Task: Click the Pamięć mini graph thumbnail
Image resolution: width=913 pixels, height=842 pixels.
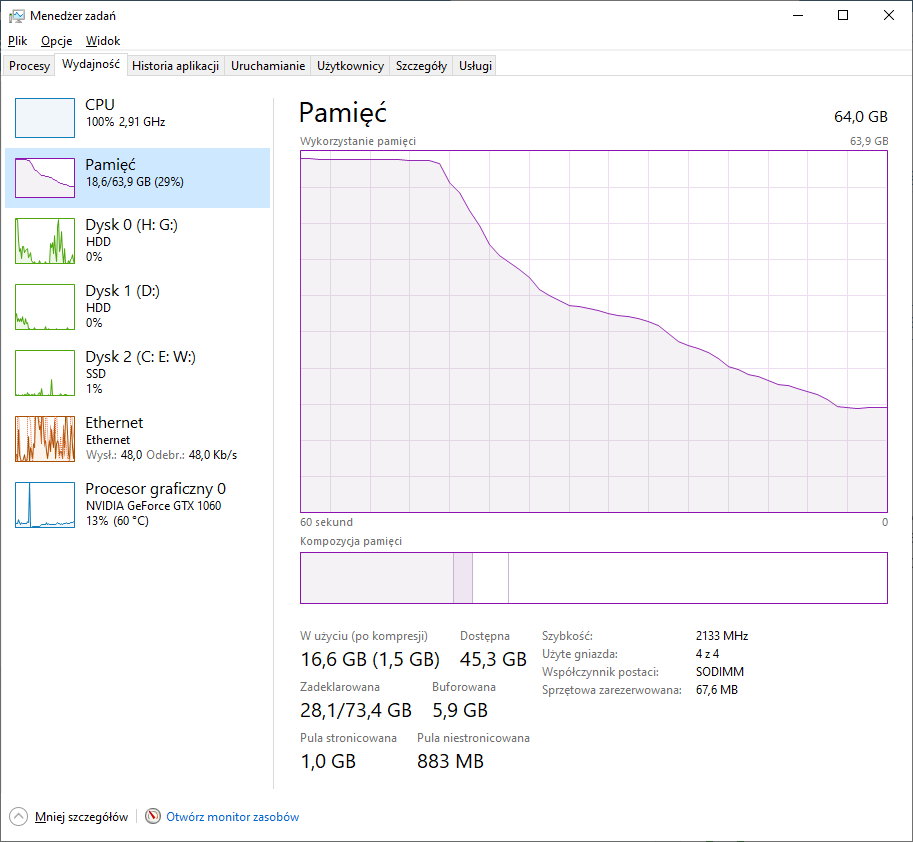Action: [45, 178]
